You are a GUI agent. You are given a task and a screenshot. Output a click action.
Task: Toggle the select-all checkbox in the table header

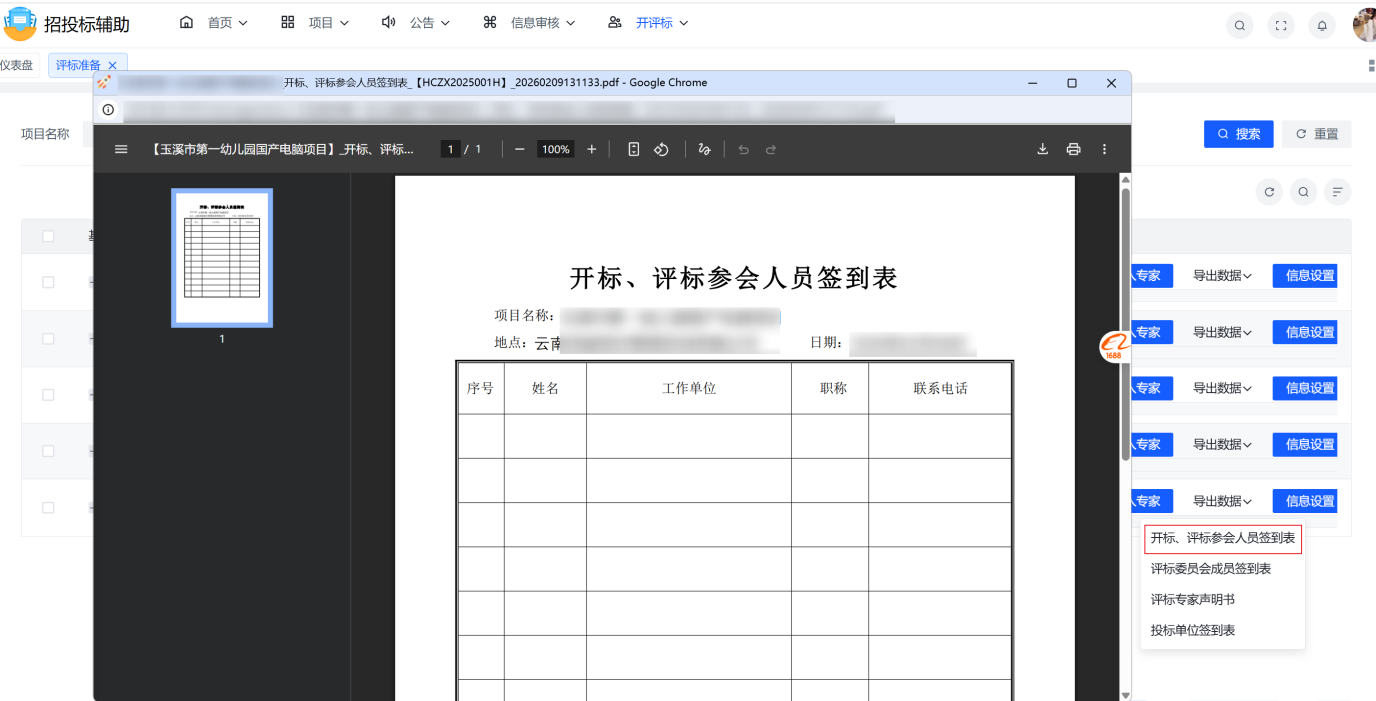[47, 235]
